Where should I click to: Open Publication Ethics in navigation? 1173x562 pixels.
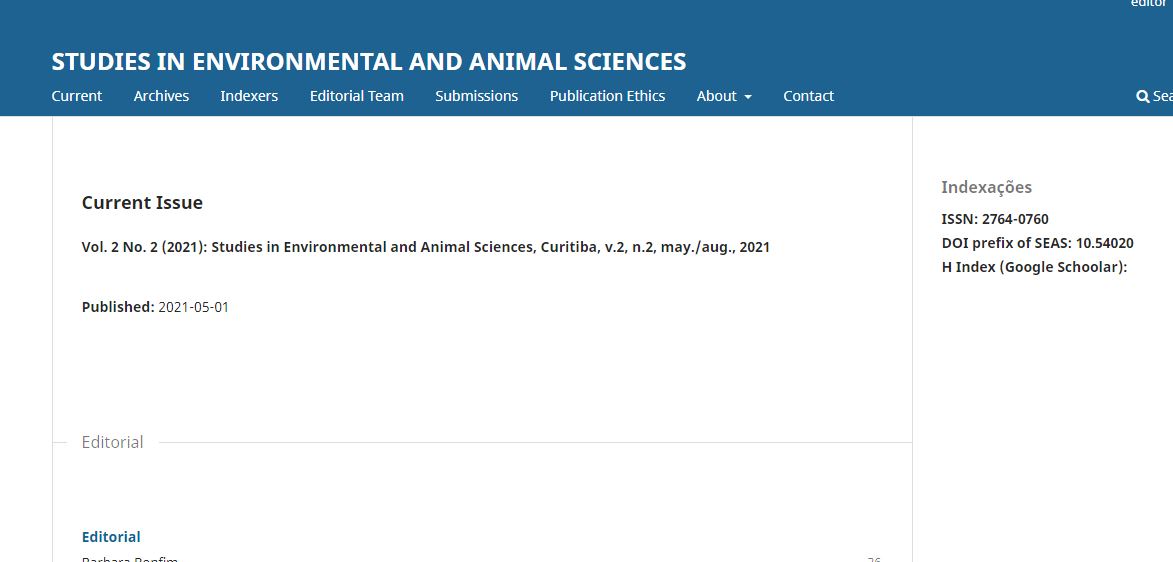point(607,96)
